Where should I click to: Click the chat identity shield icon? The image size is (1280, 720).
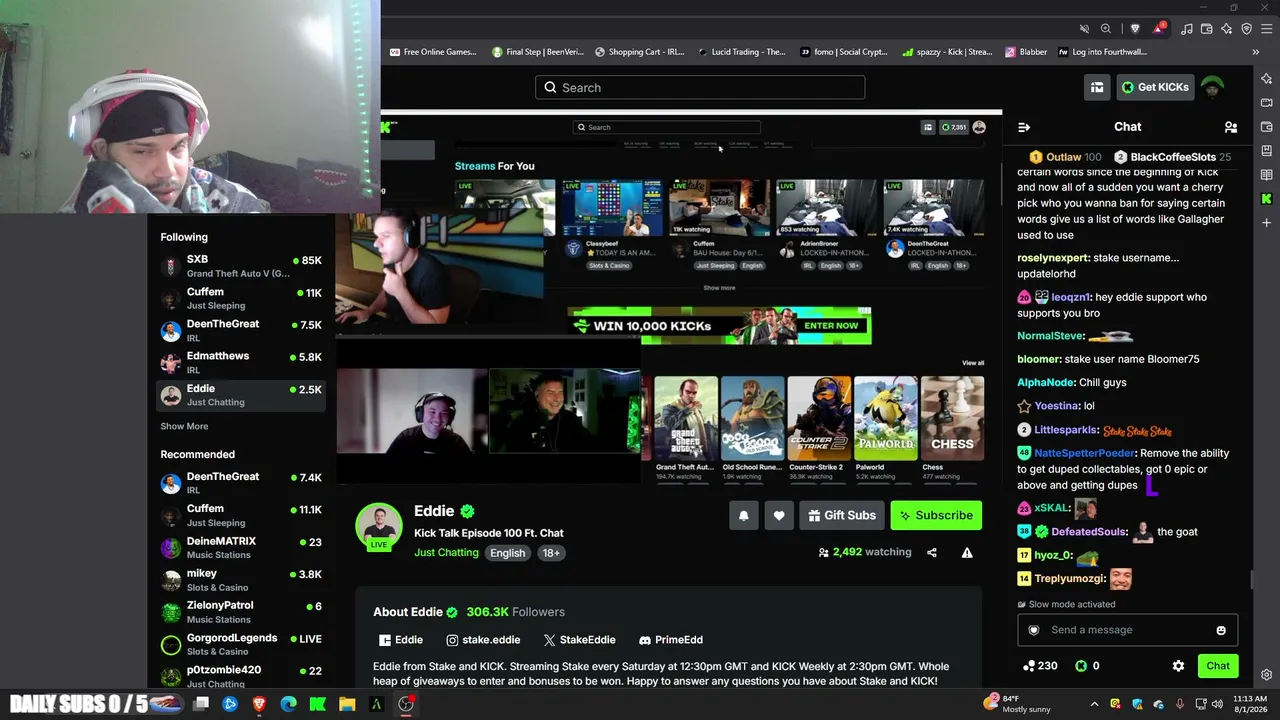(x=1034, y=630)
